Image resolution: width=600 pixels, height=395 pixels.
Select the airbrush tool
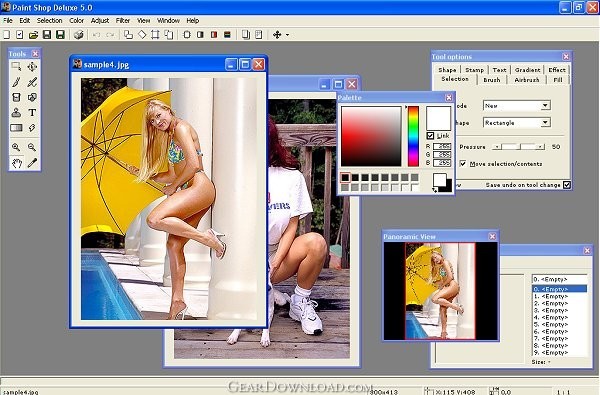click(x=32, y=82)
